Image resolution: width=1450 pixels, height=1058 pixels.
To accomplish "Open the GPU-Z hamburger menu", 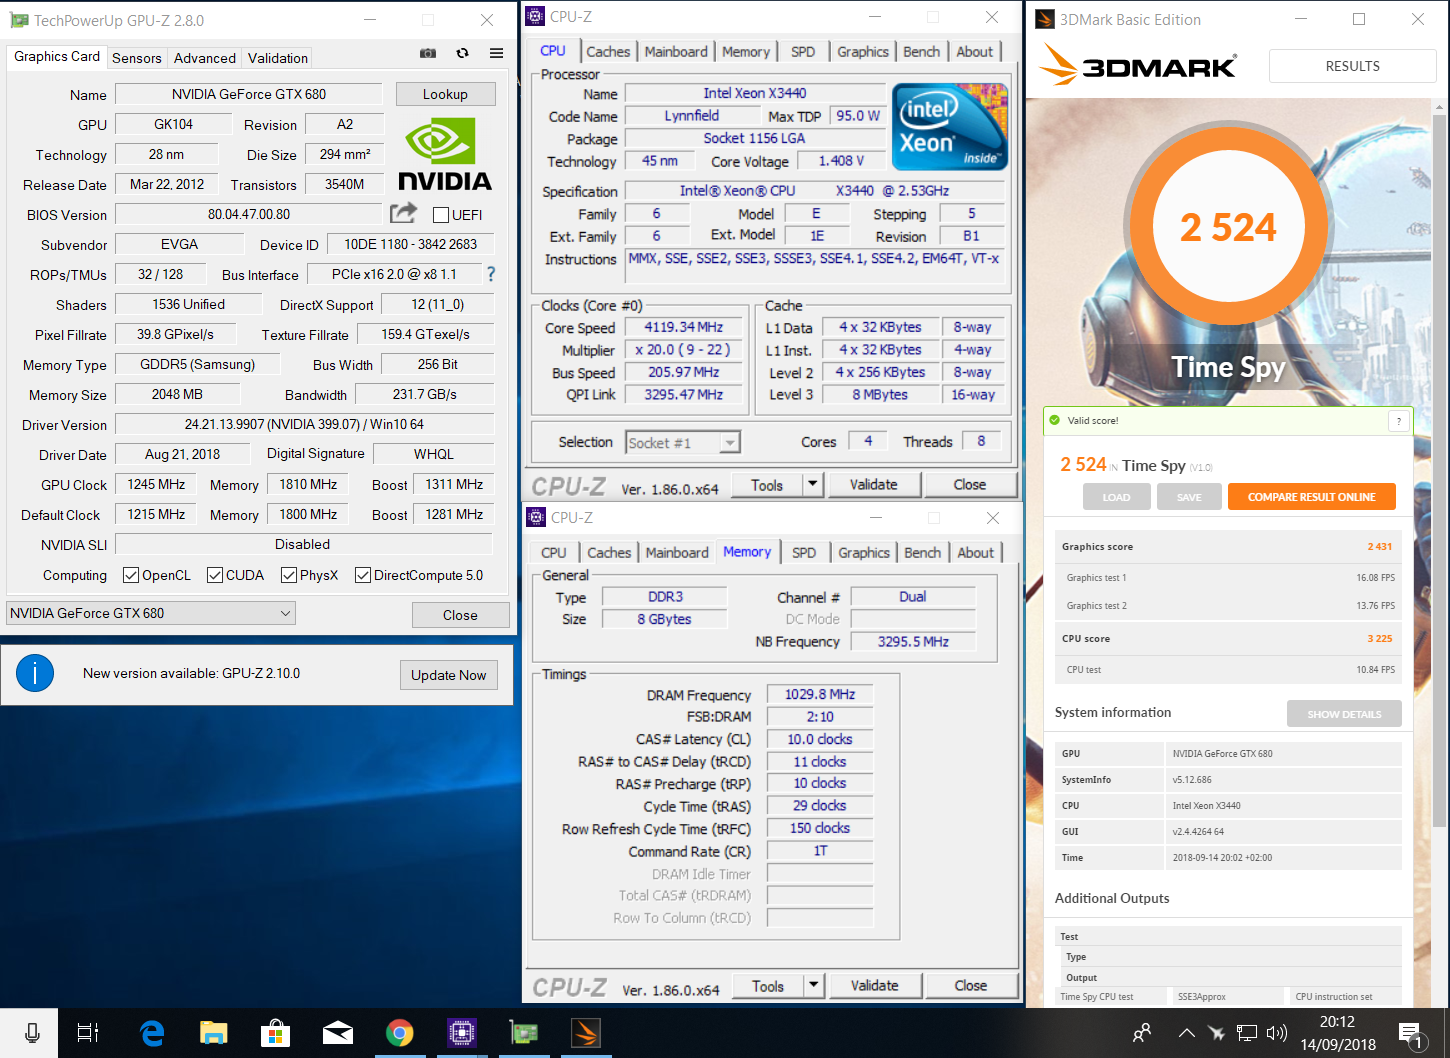I will (x=496, y=53).
